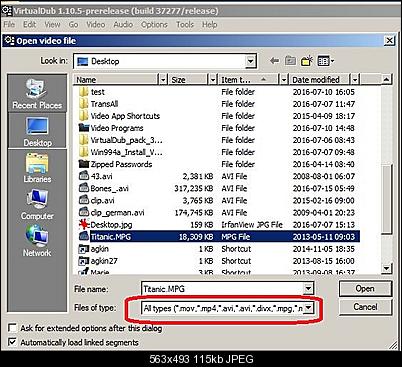Select clip_german.avi file icon

84,212
